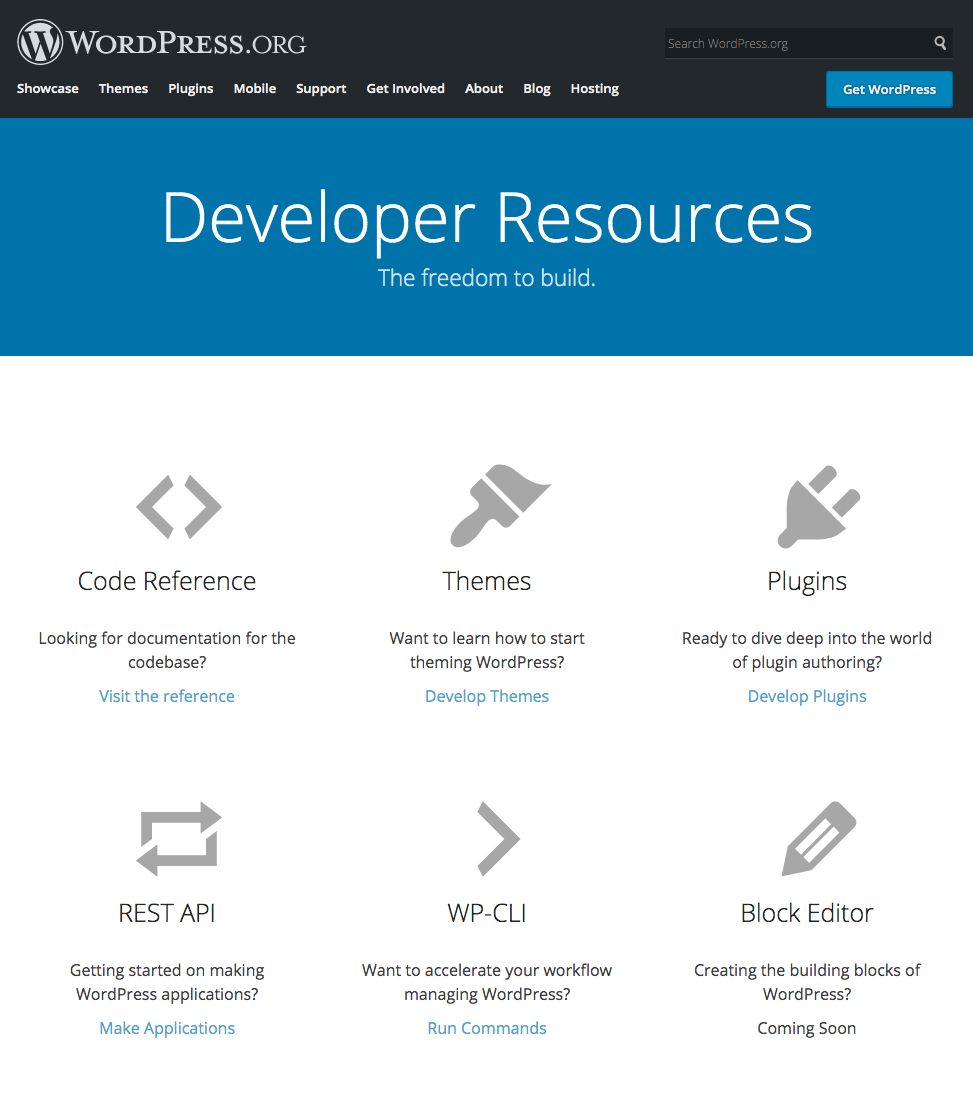
Task: Click the Themes section heading
Action: [486, 581]
